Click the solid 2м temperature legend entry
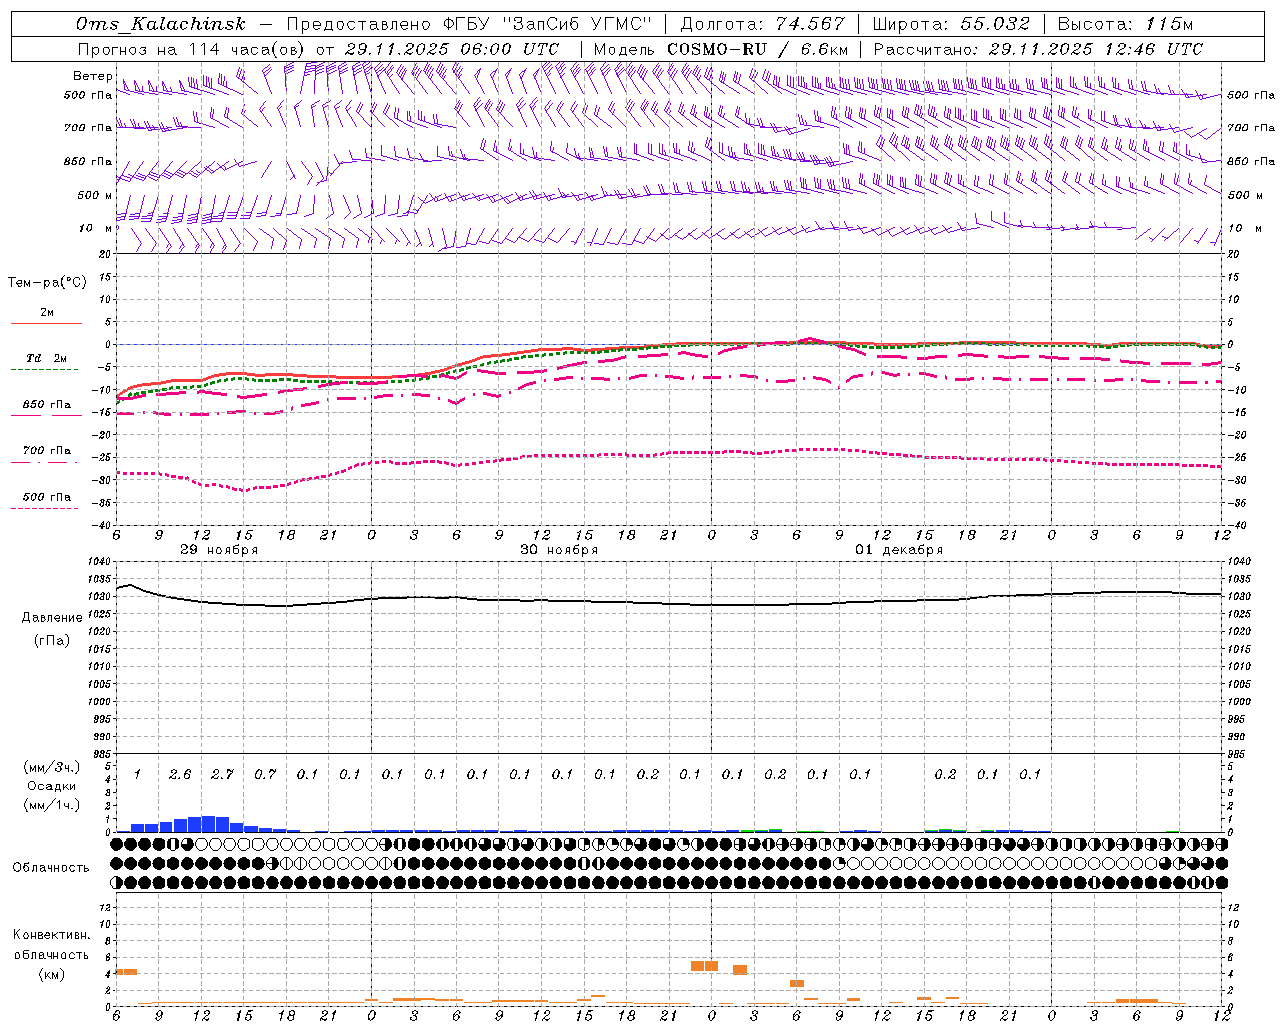 point(46,316)
